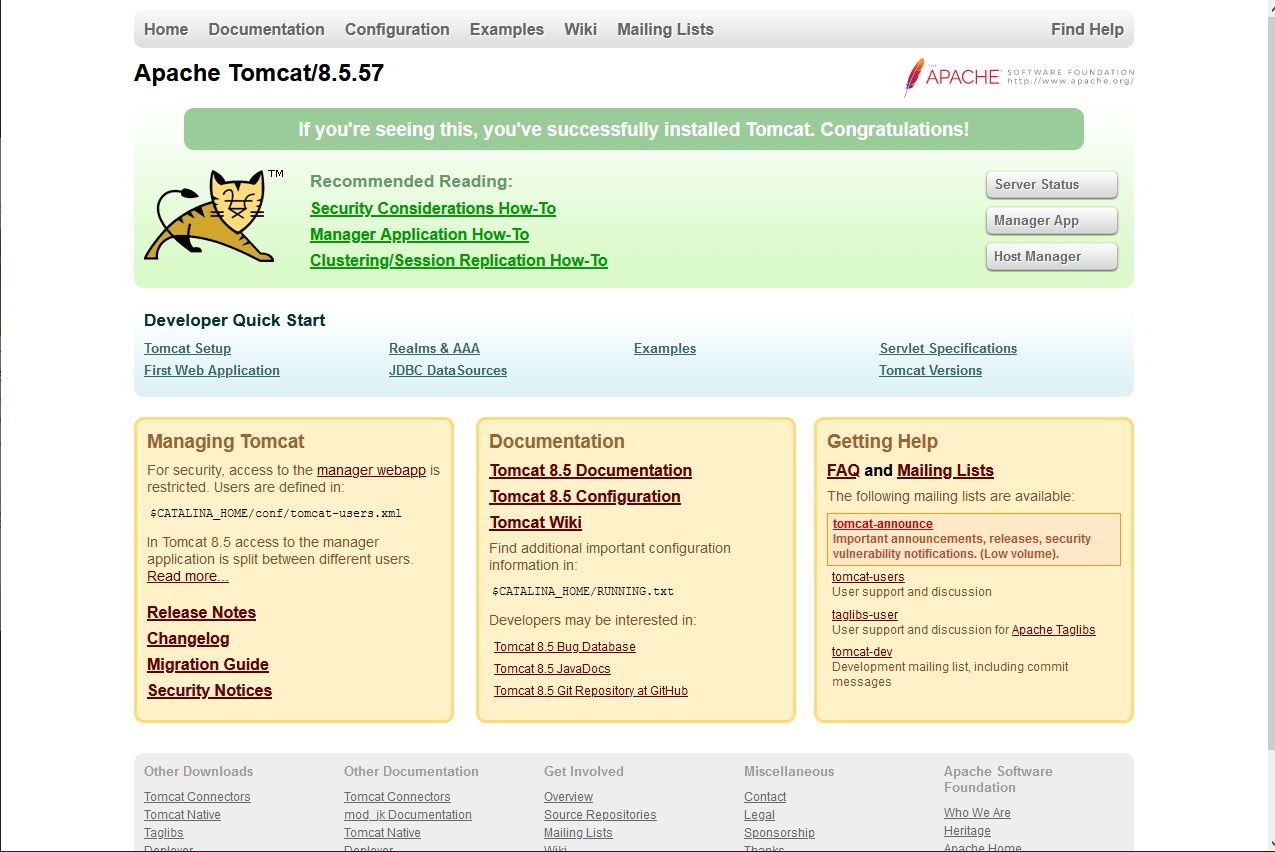Follow the Apache Taglibs link
The width and height of the screenshot is (1275, 852).
(1054, 630)
